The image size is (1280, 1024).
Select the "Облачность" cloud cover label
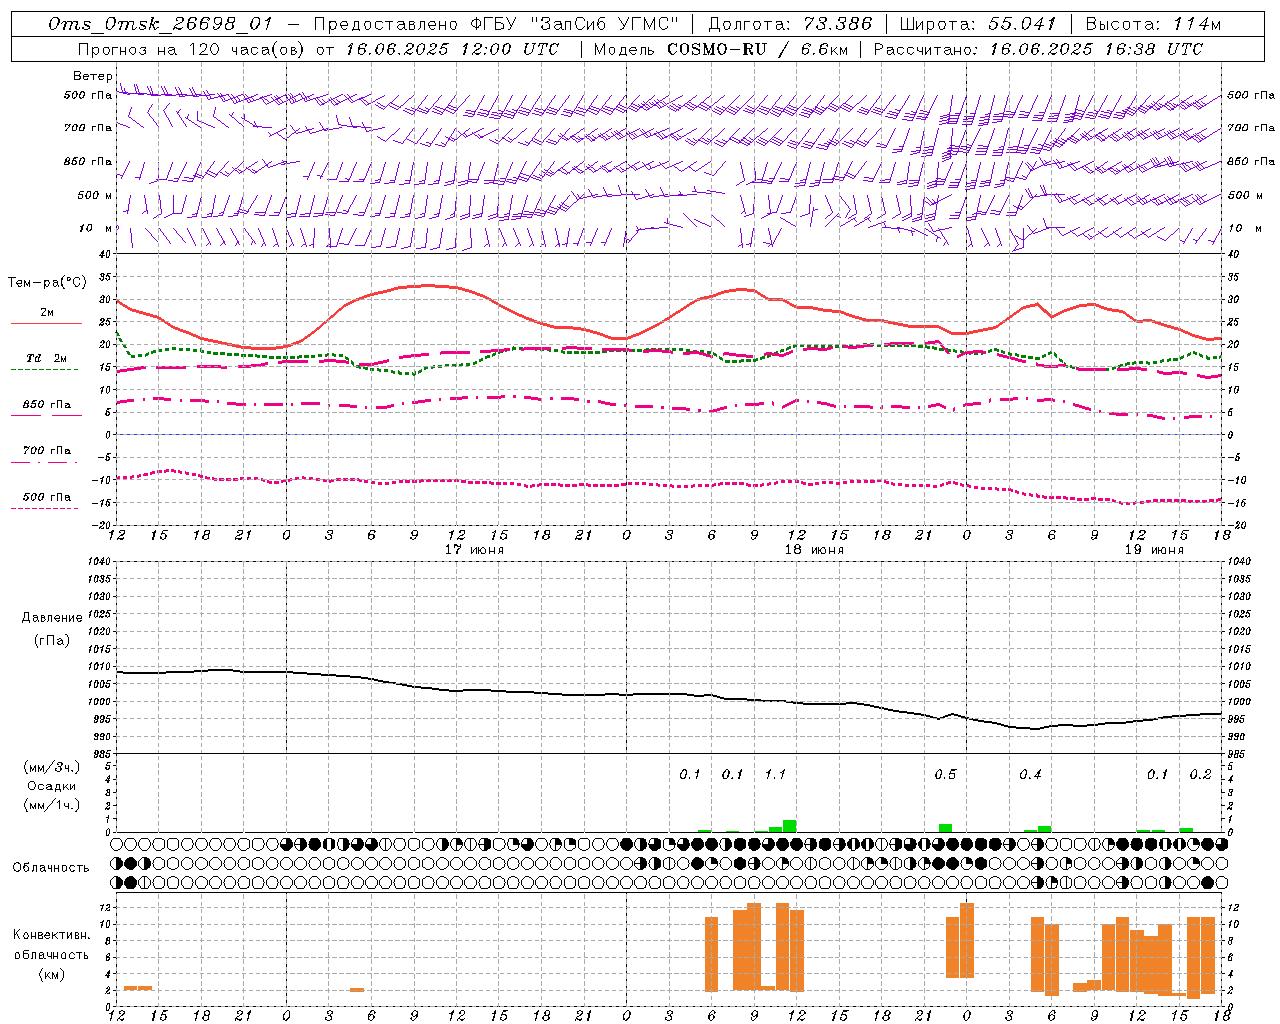[x=51, y=868]
